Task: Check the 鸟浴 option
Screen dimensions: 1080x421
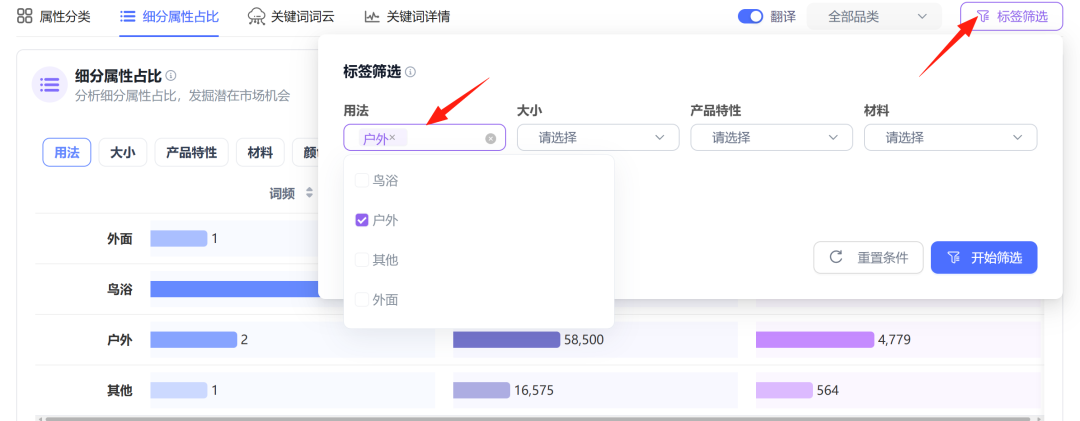Action: [x=362, y=181]
